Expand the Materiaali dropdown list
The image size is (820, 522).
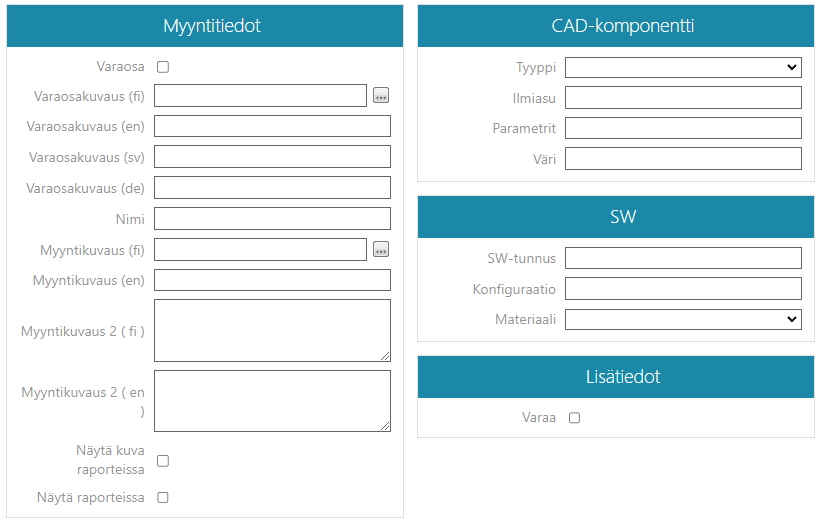[x=683, y=320]
